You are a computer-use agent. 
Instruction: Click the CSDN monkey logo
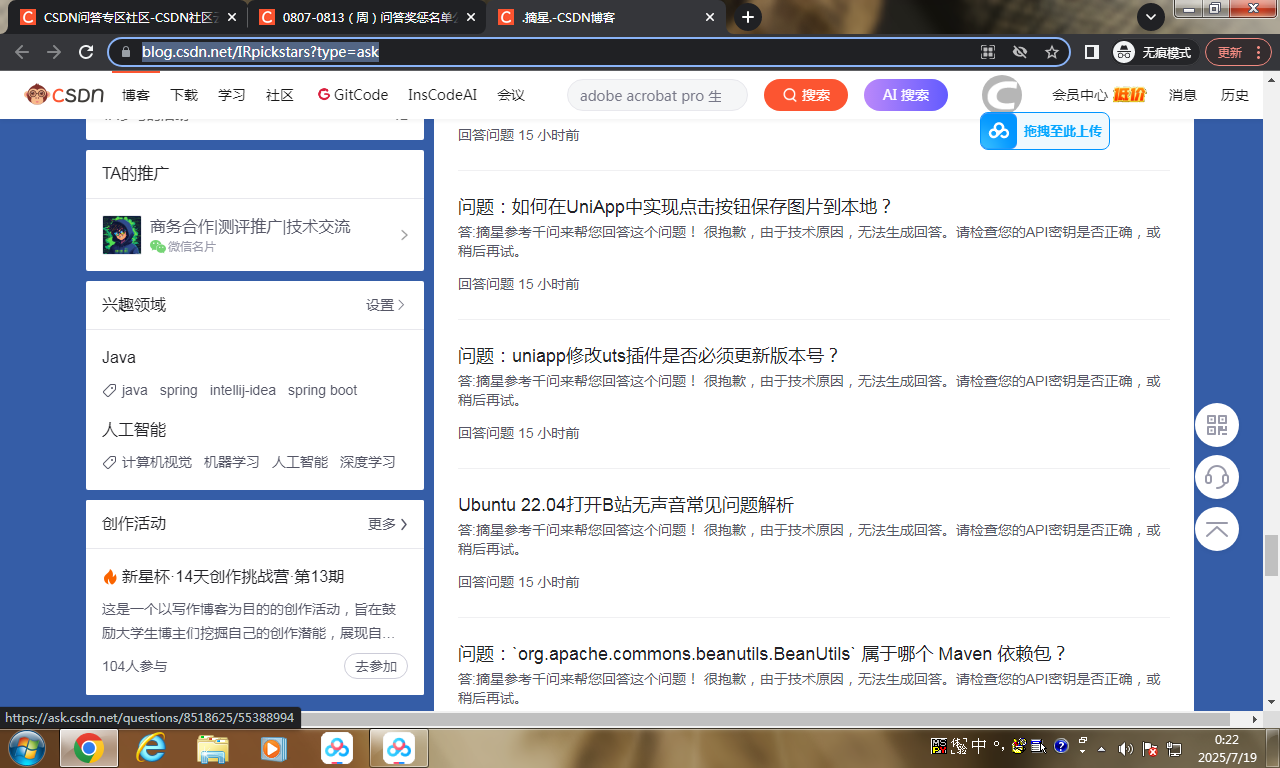(x=65, y=95)
